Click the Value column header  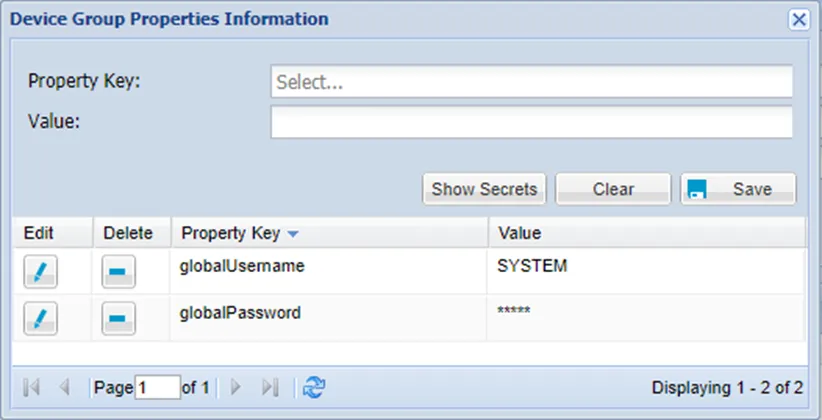647,233
